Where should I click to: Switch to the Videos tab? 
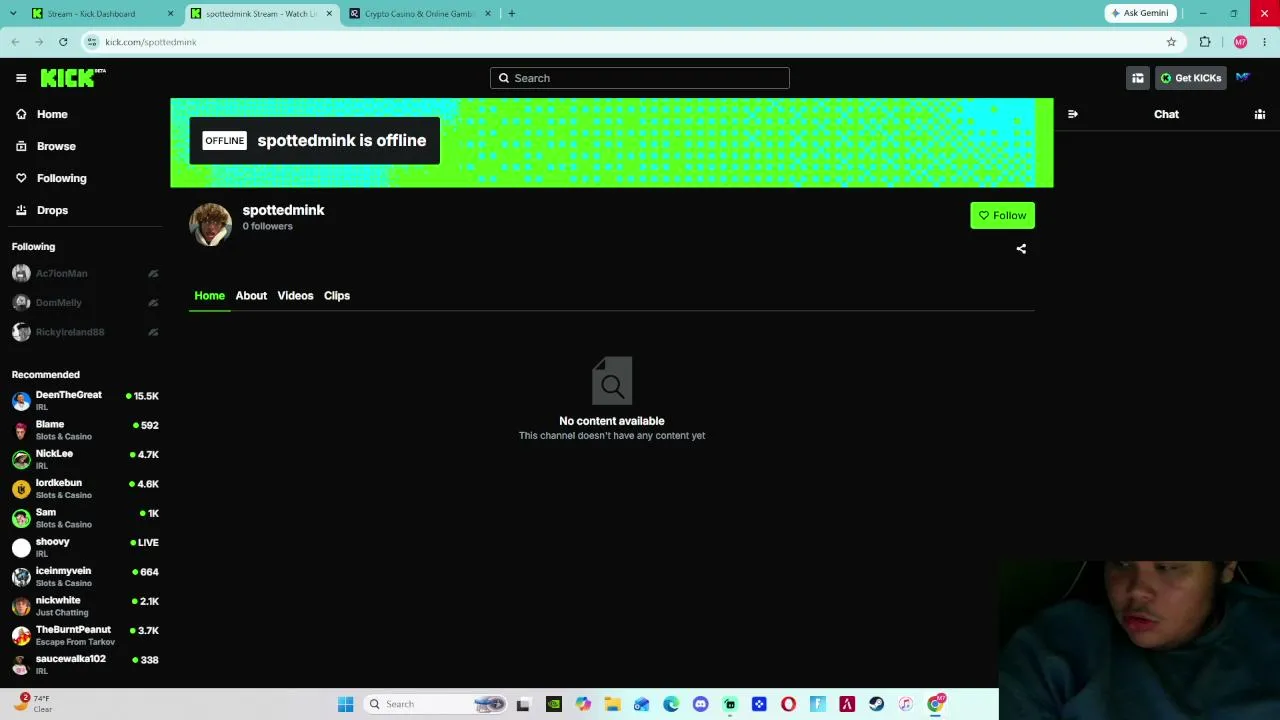point(295,296)
